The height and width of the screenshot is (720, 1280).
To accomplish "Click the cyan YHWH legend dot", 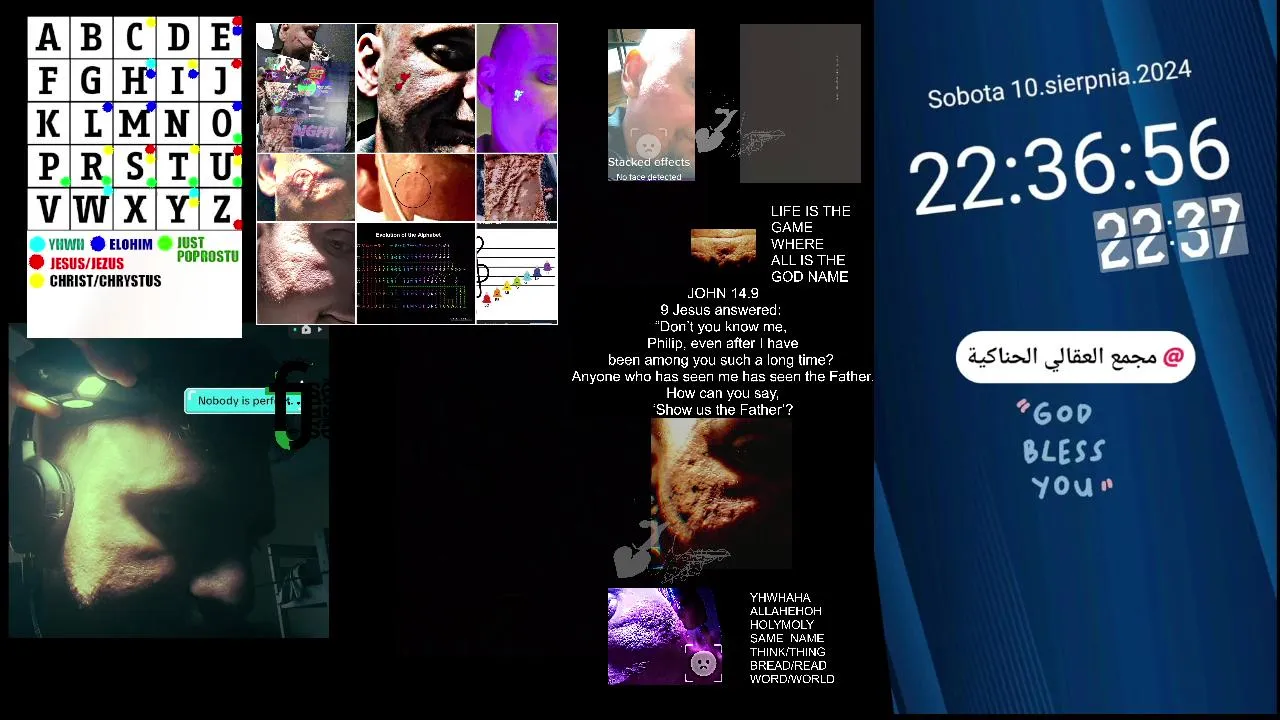I will (37, 244).
